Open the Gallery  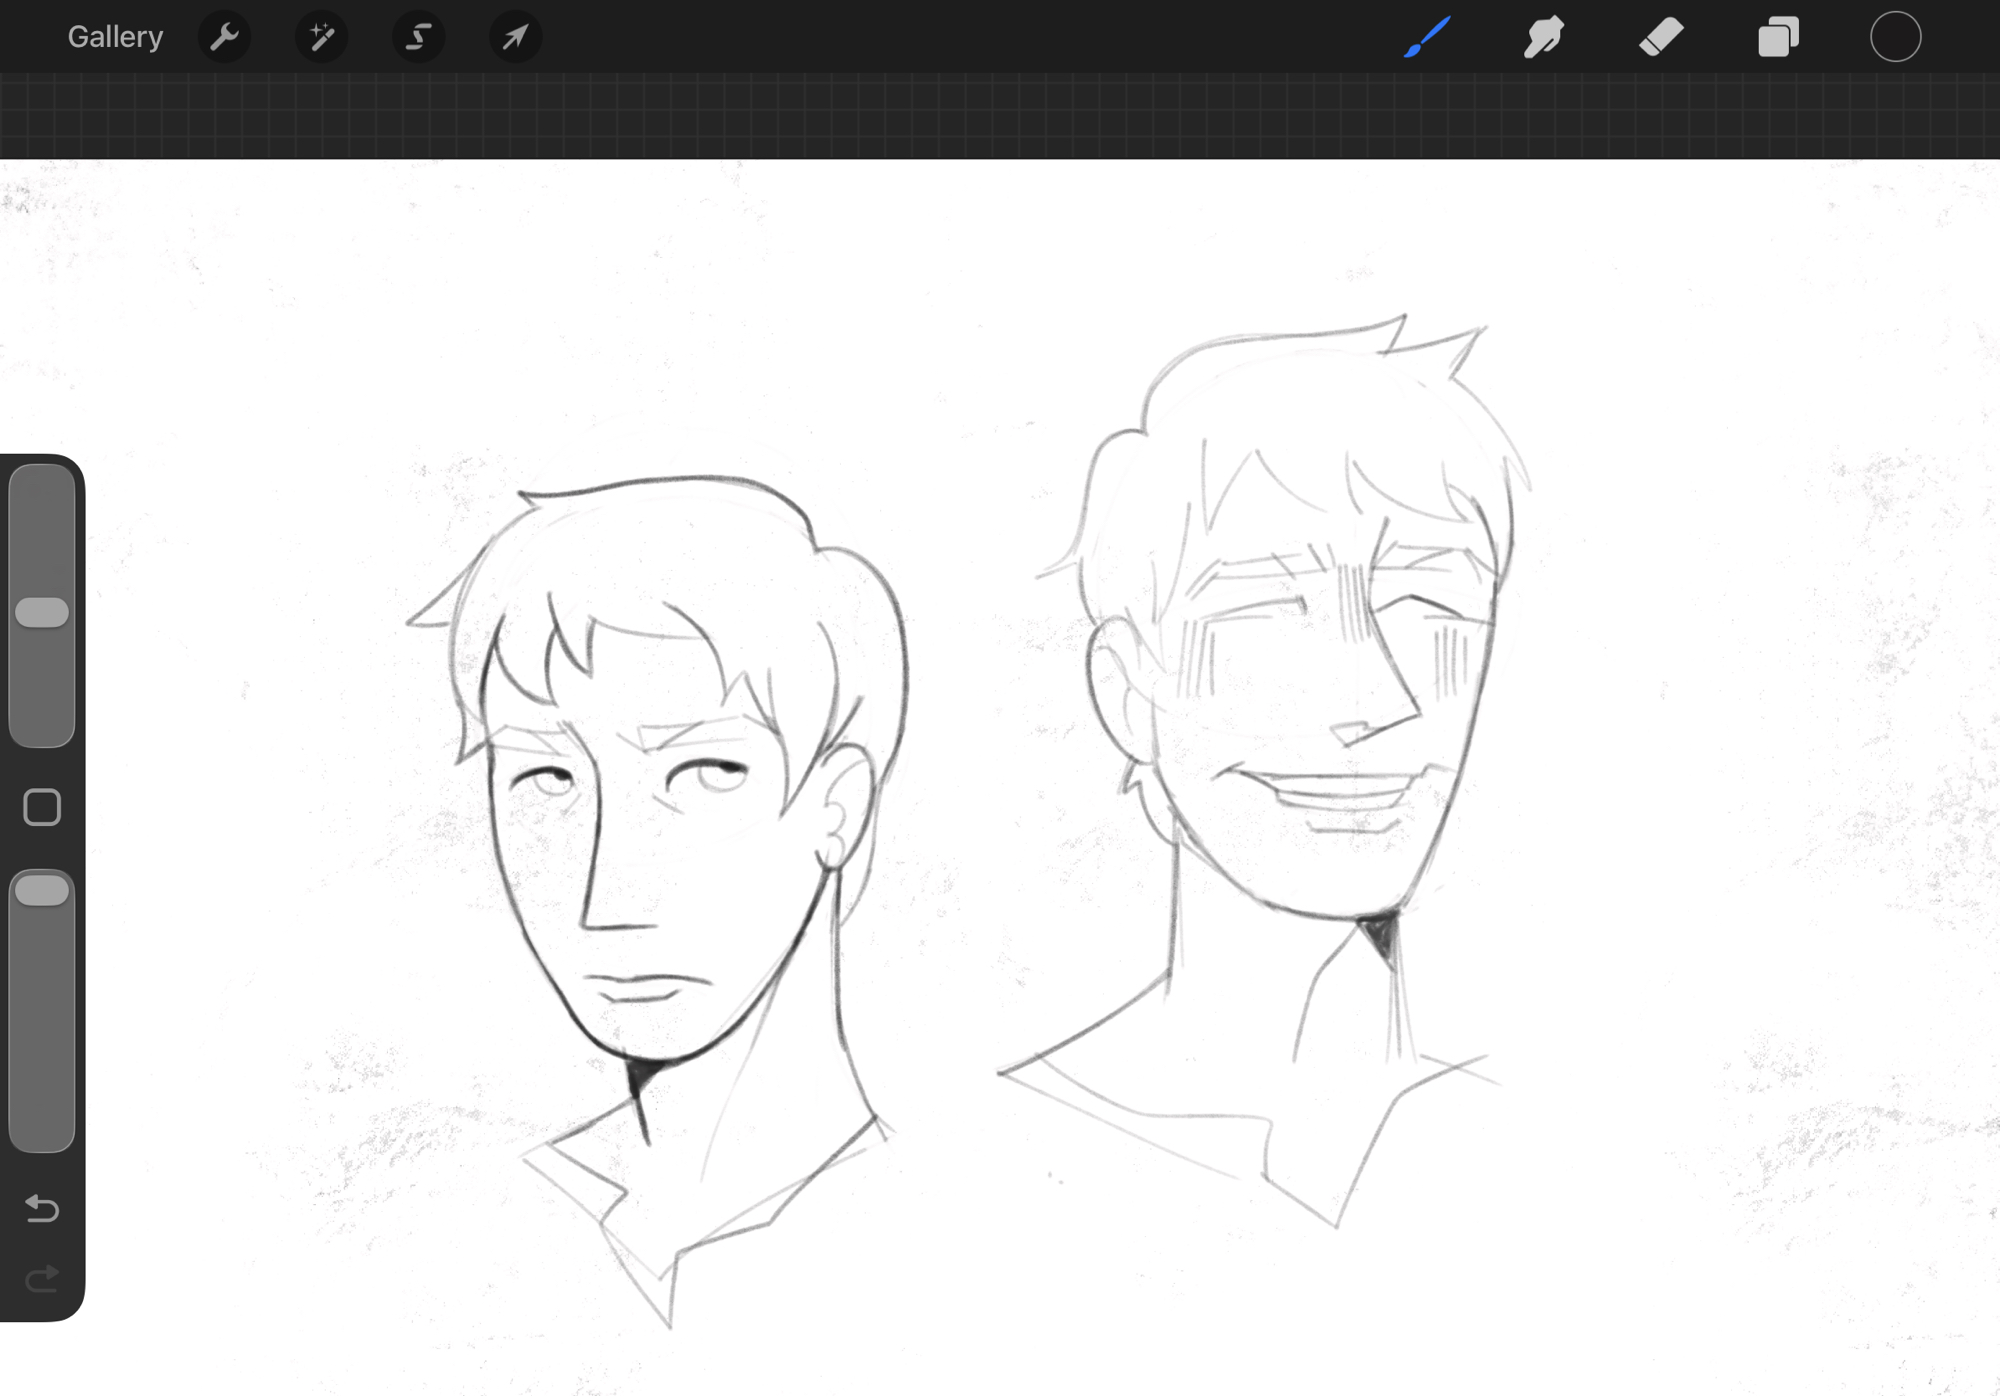114,37
